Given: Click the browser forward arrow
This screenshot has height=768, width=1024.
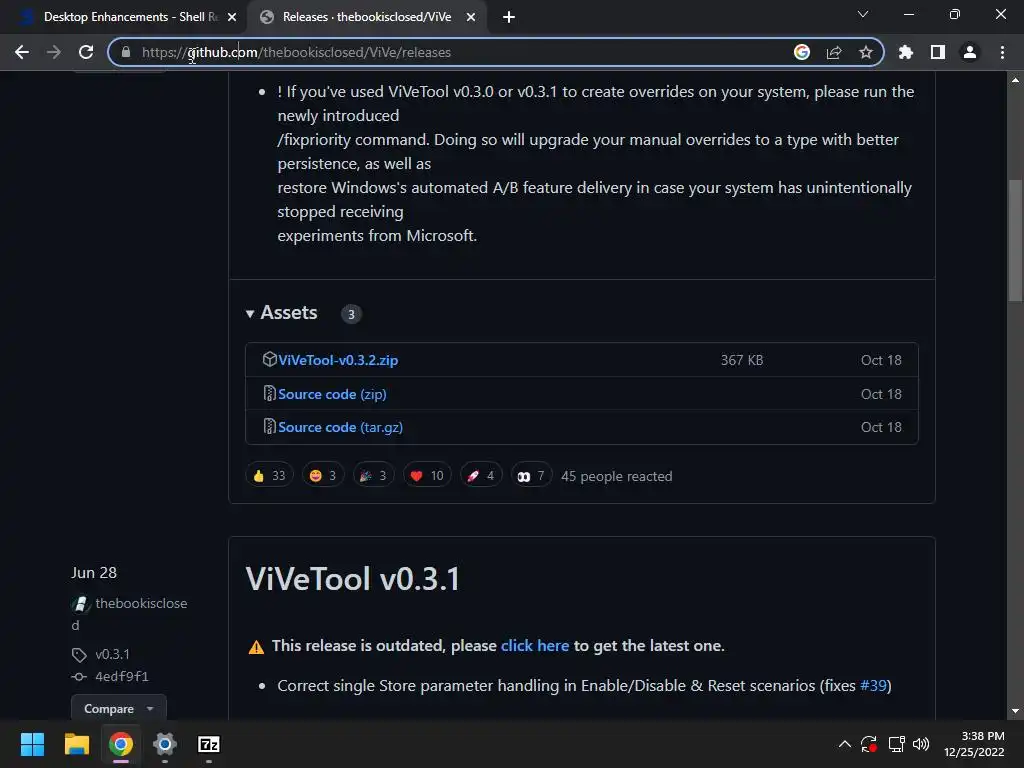Looking at the screenshot, I should click(x=54, y=52).
